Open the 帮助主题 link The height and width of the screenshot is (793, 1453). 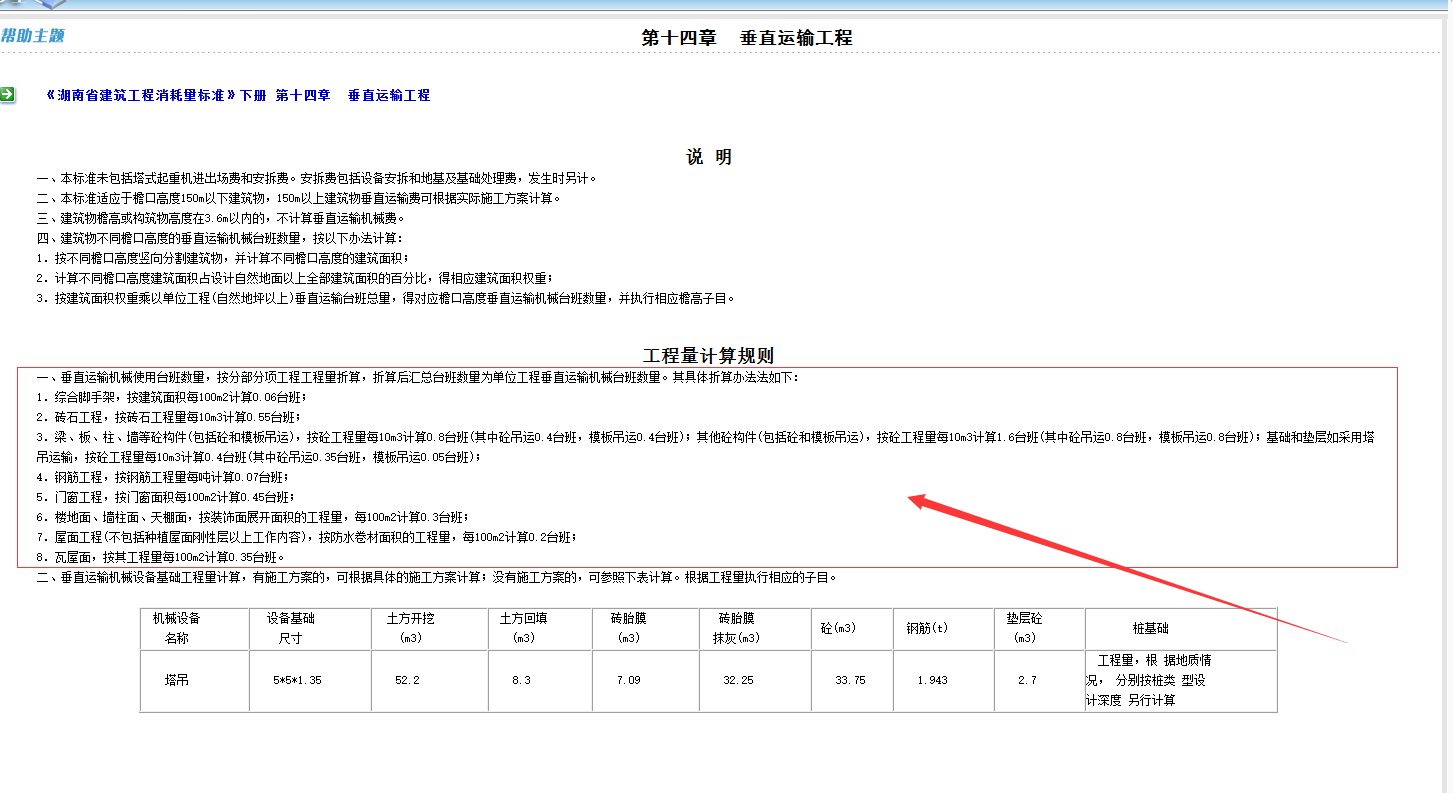(x=32, y=36)
